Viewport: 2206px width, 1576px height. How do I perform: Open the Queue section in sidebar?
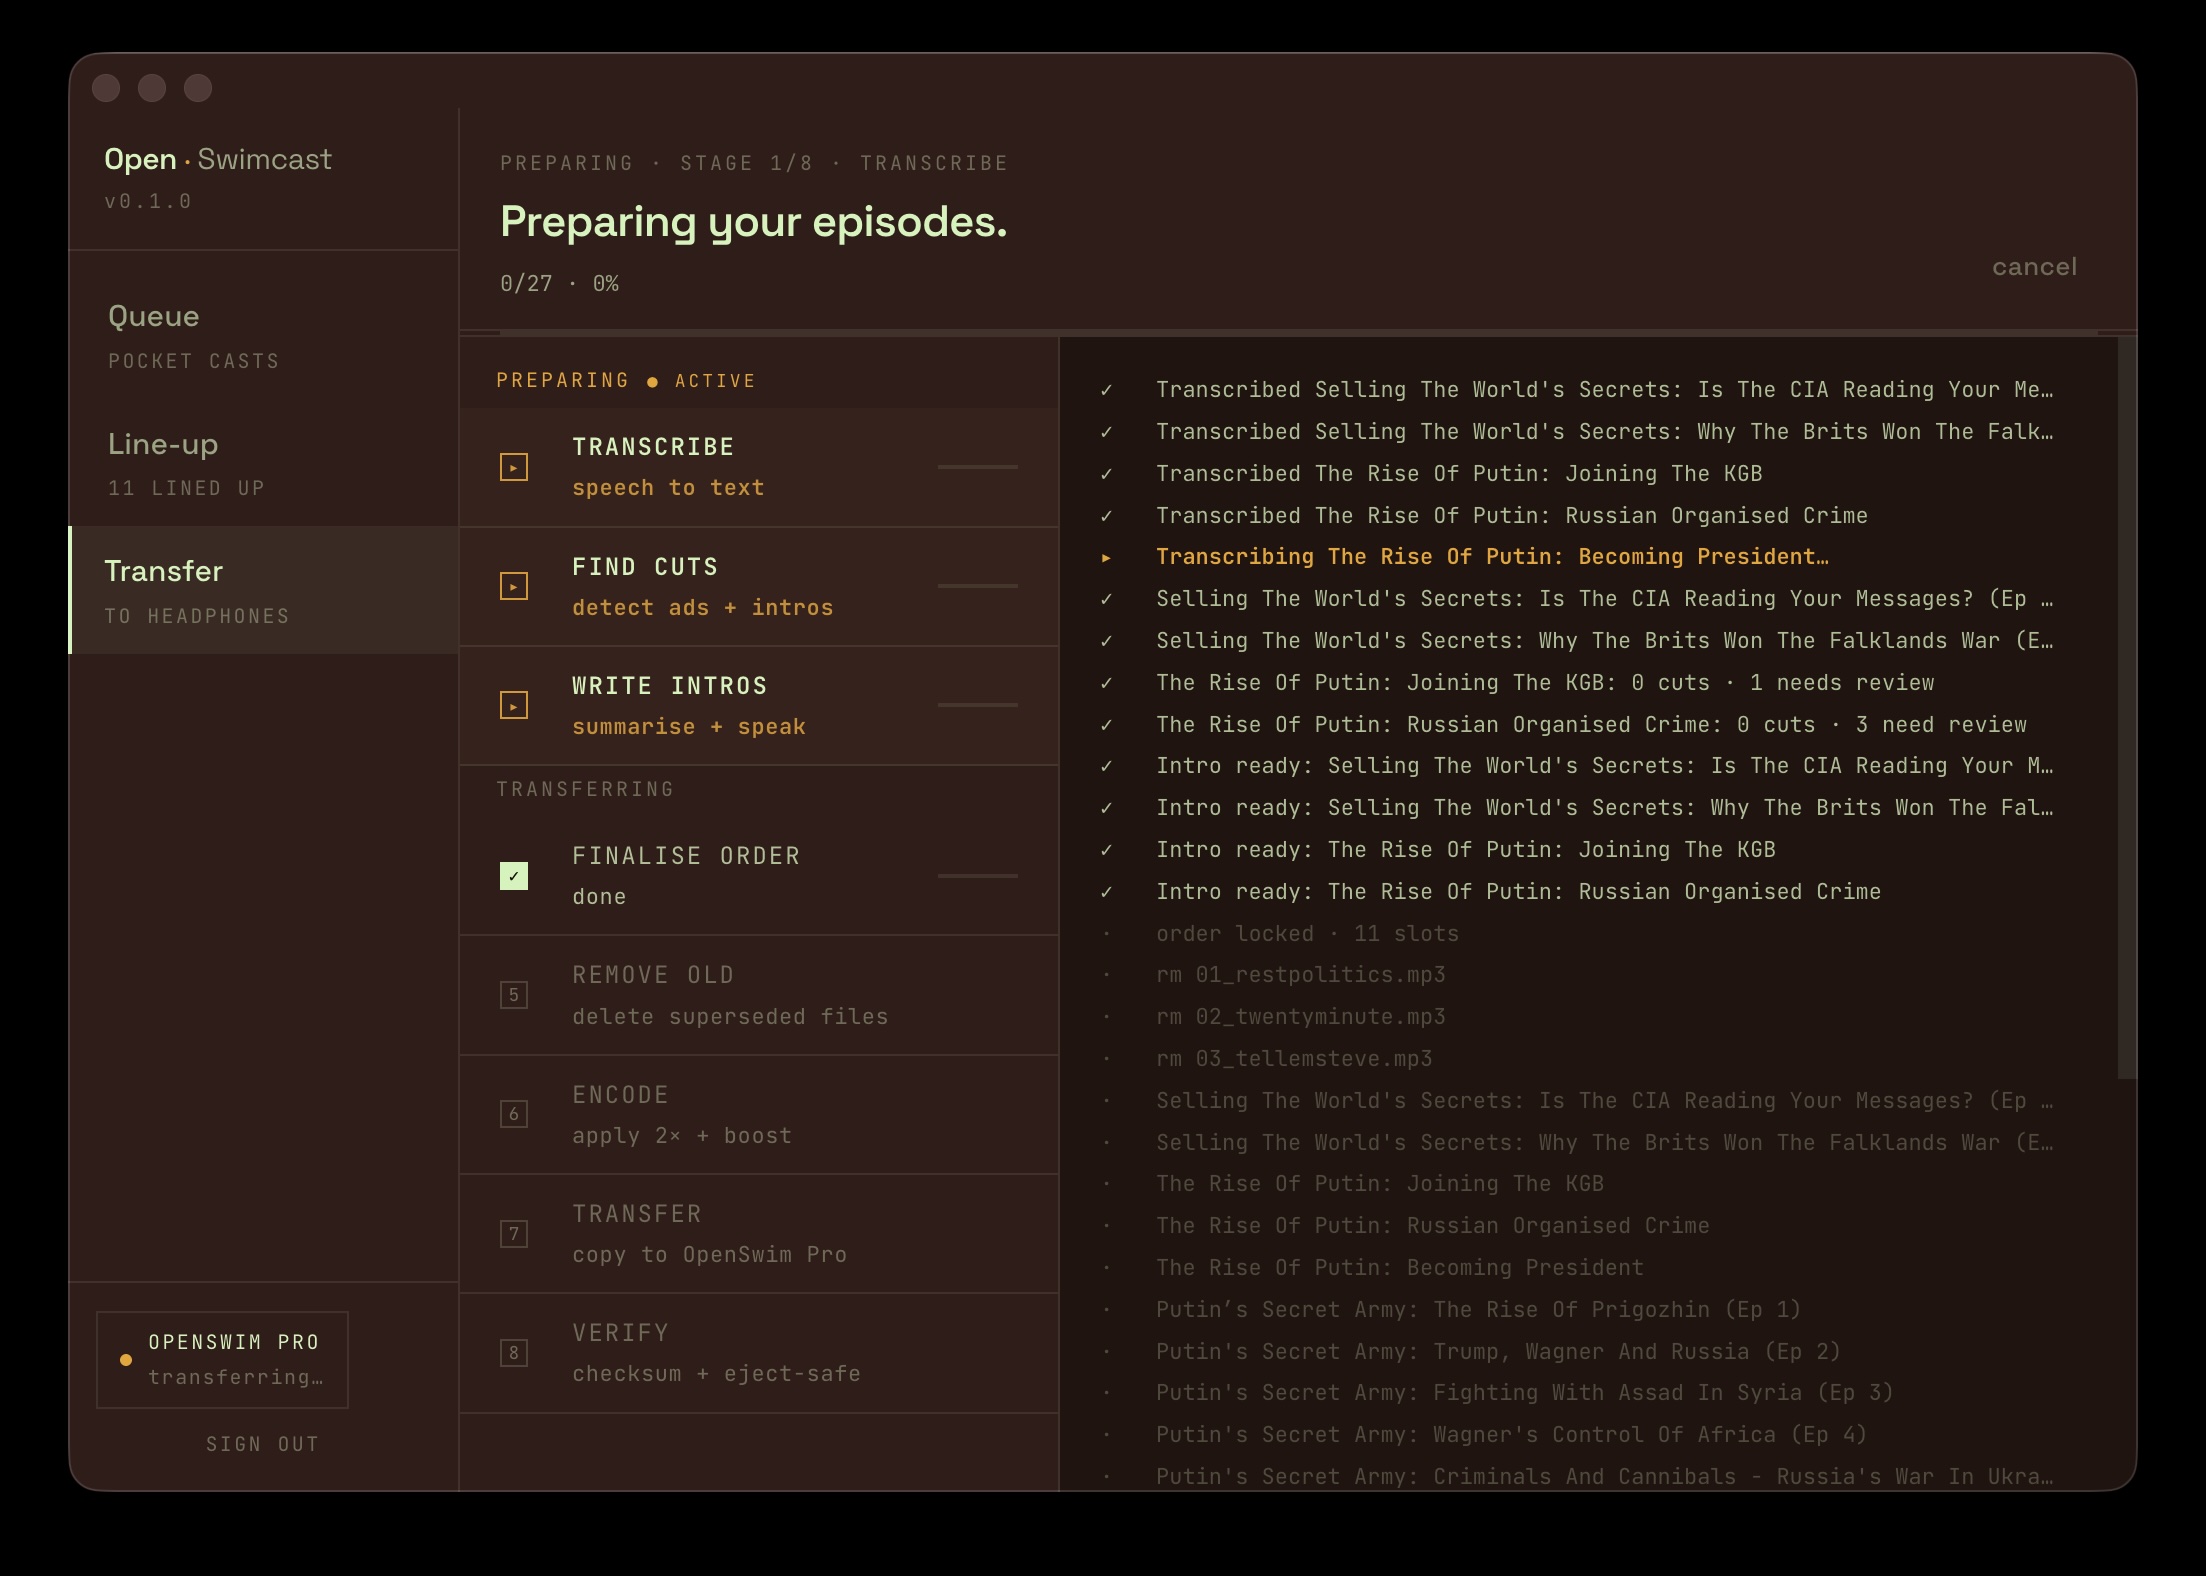264,336
